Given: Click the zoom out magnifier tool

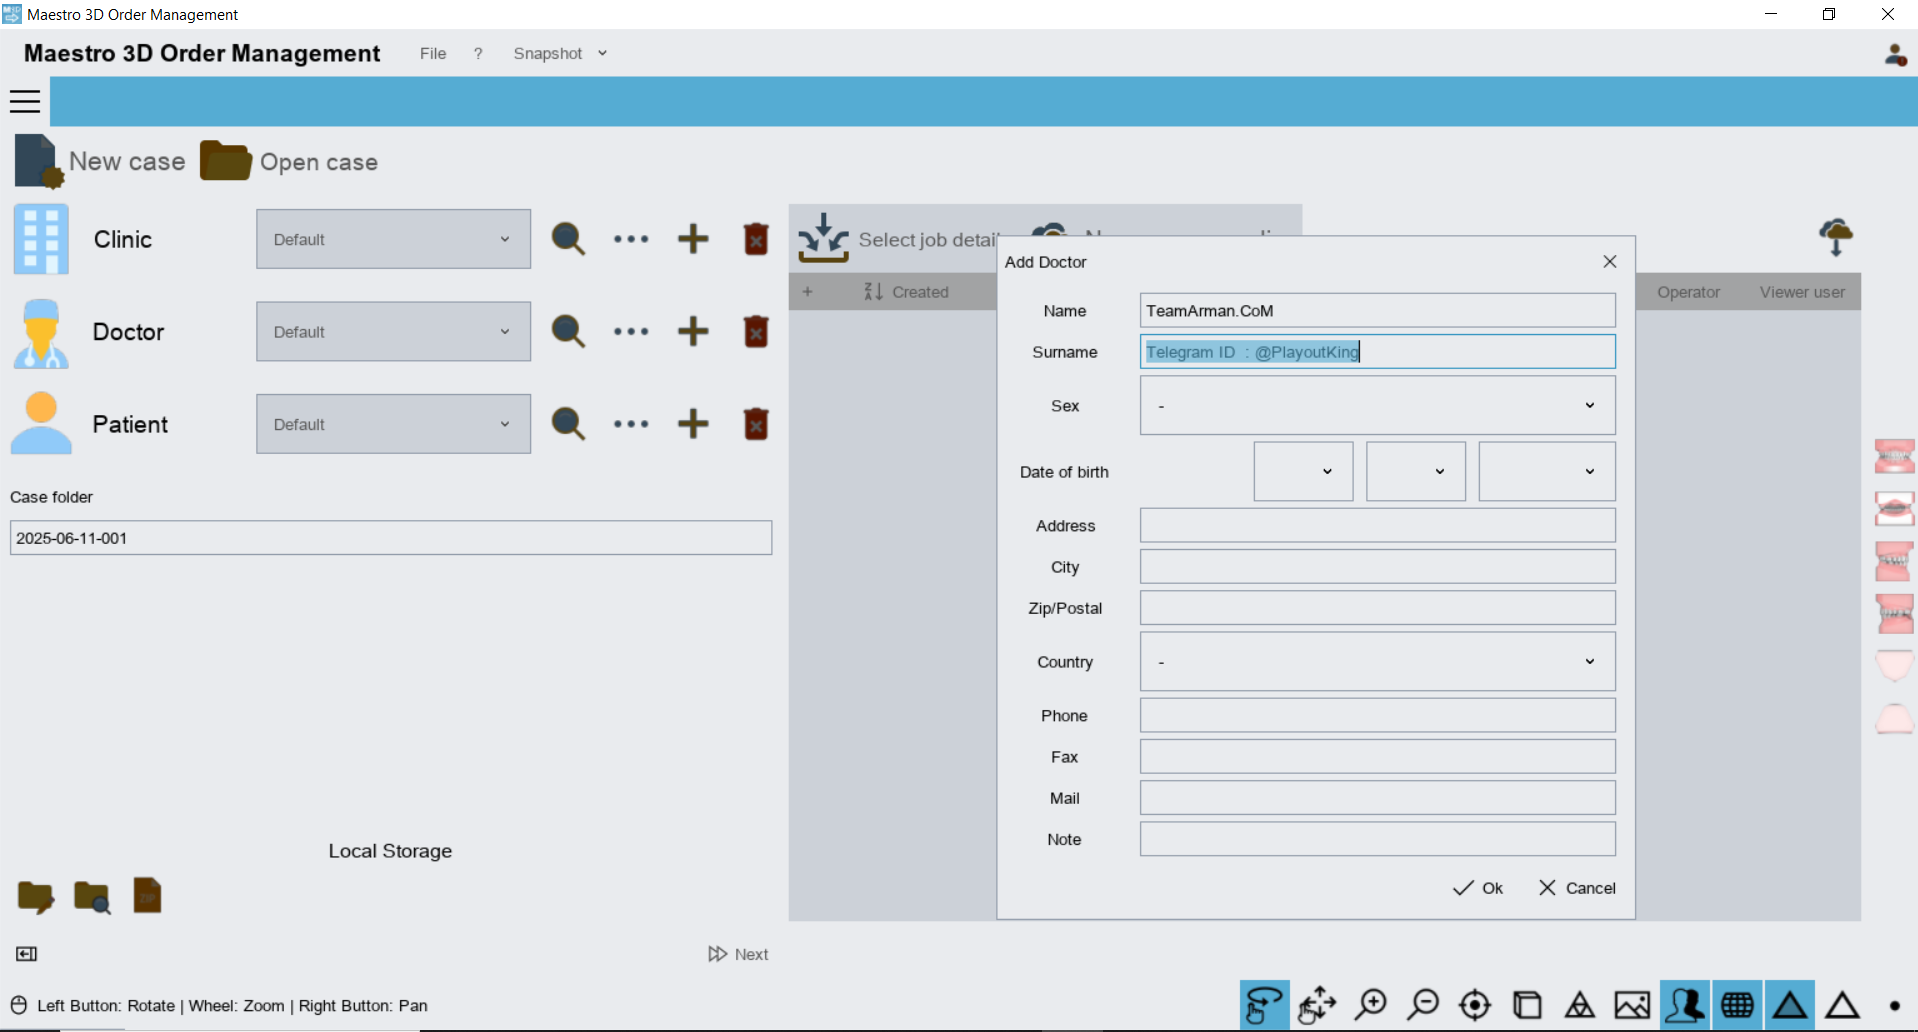Looking at the screenshot, I should point(1422,1004).
